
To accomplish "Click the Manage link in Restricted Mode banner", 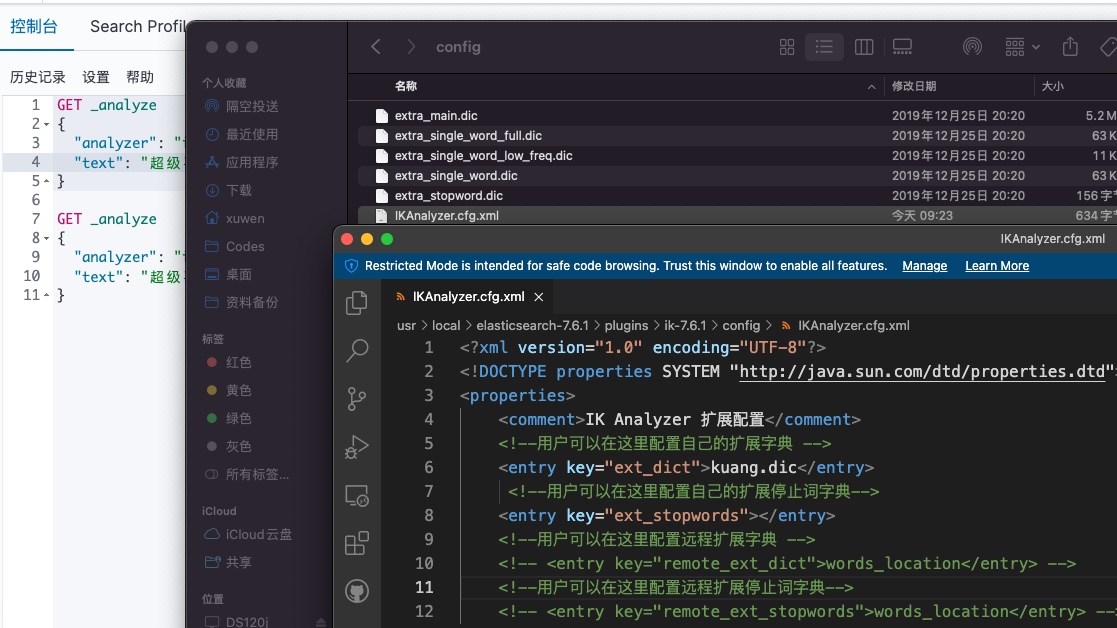I will [x=924, y=266].
